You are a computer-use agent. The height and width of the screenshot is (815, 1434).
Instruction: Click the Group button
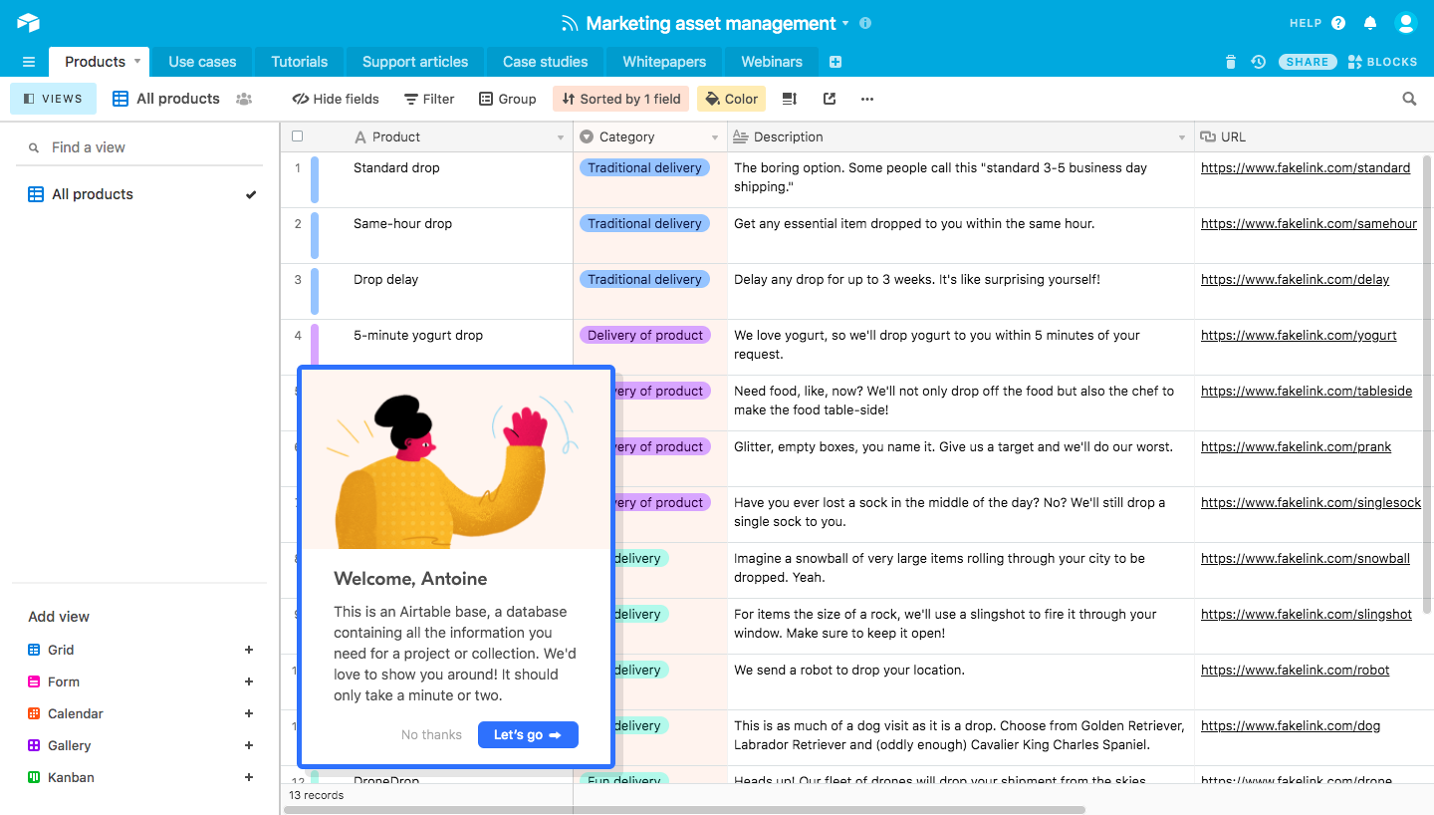pyautogui.click(x=508, y=99)
